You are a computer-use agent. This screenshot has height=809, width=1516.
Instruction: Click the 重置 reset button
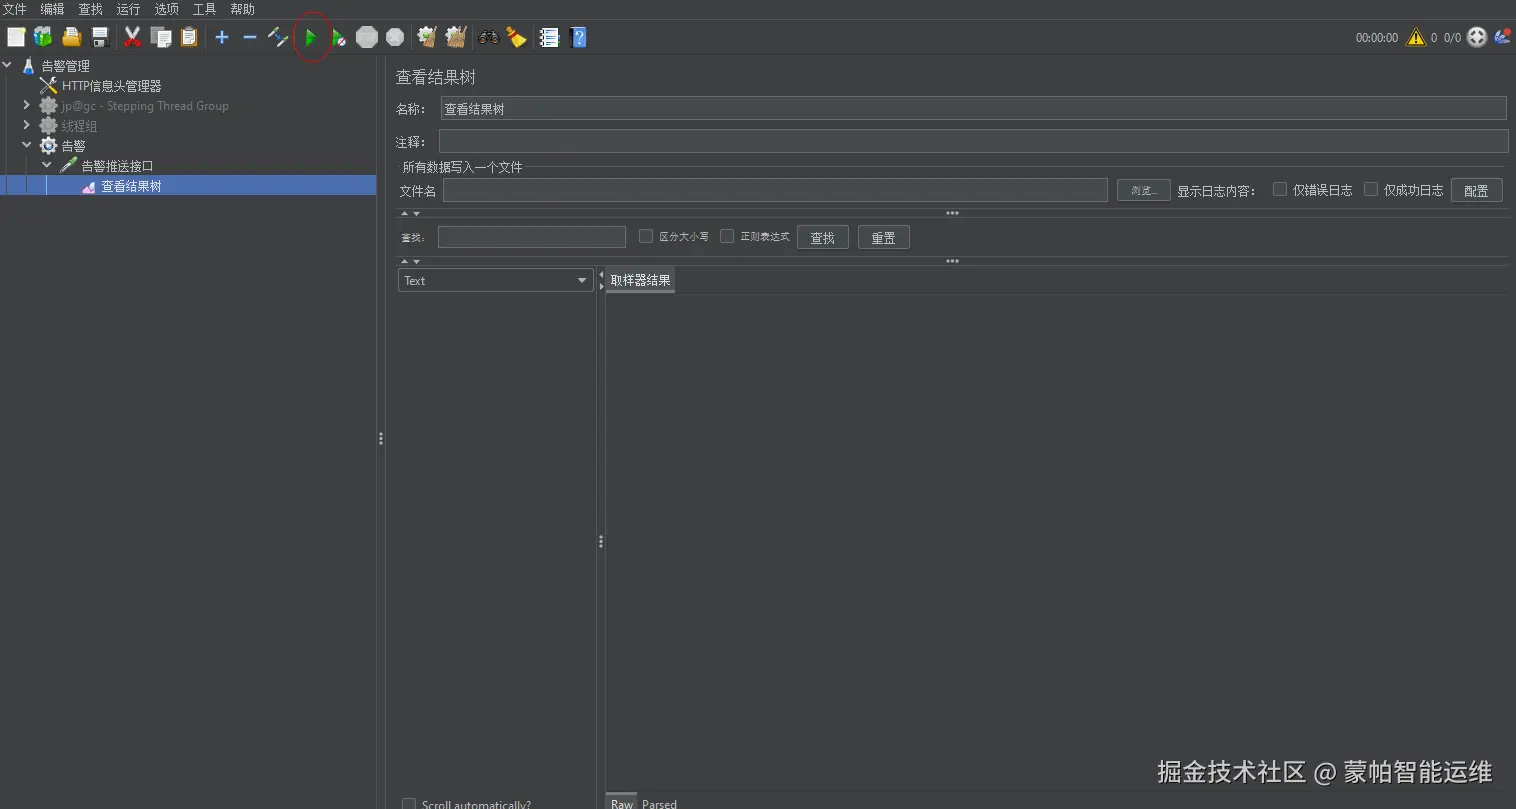click(x=883, y=237)
